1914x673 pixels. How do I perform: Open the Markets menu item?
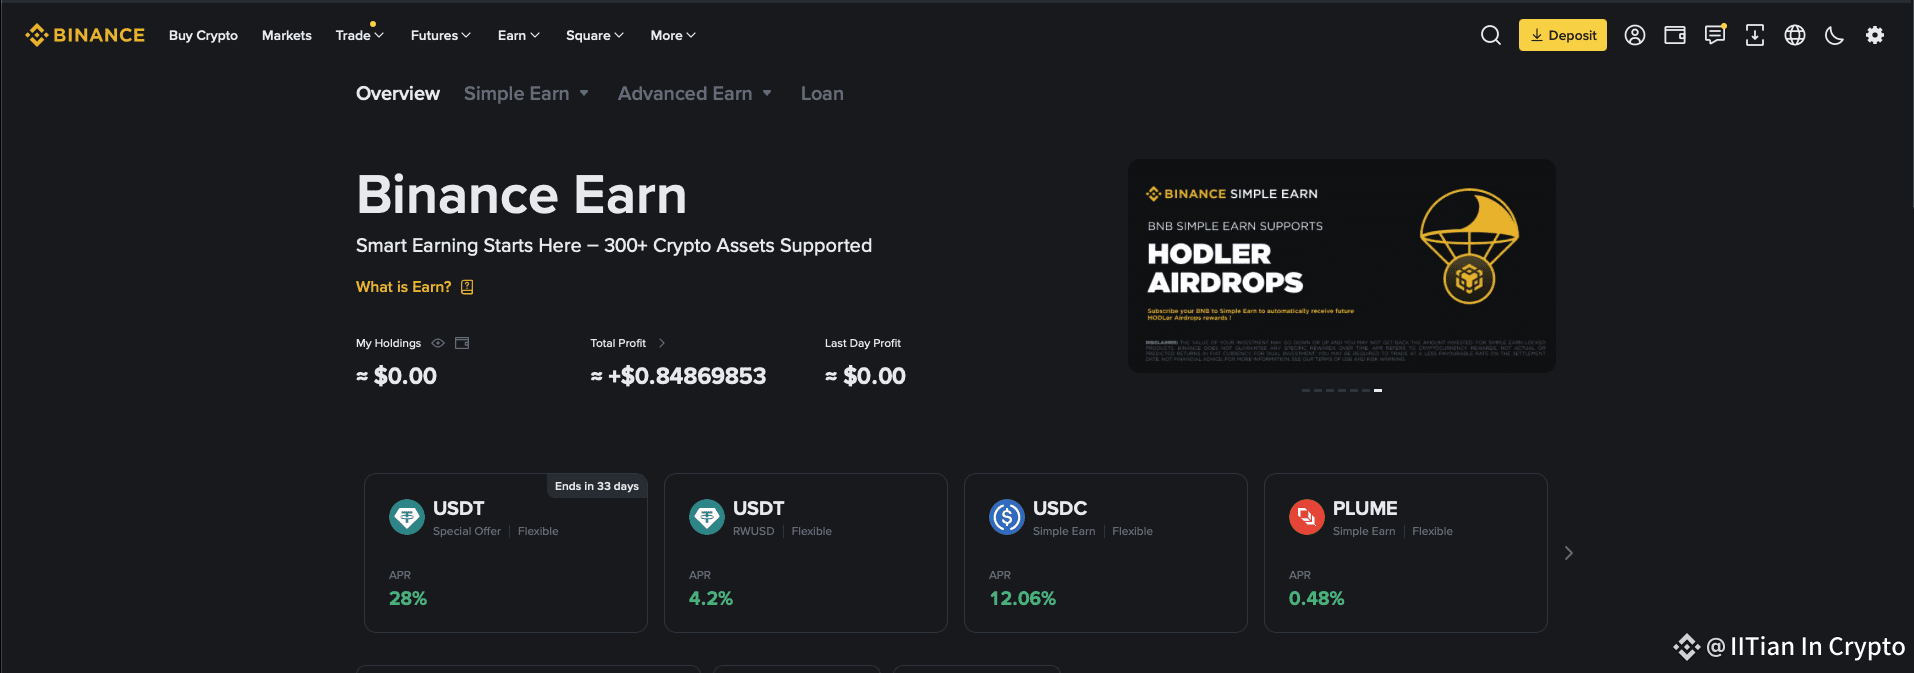click(x=286, y=35)
